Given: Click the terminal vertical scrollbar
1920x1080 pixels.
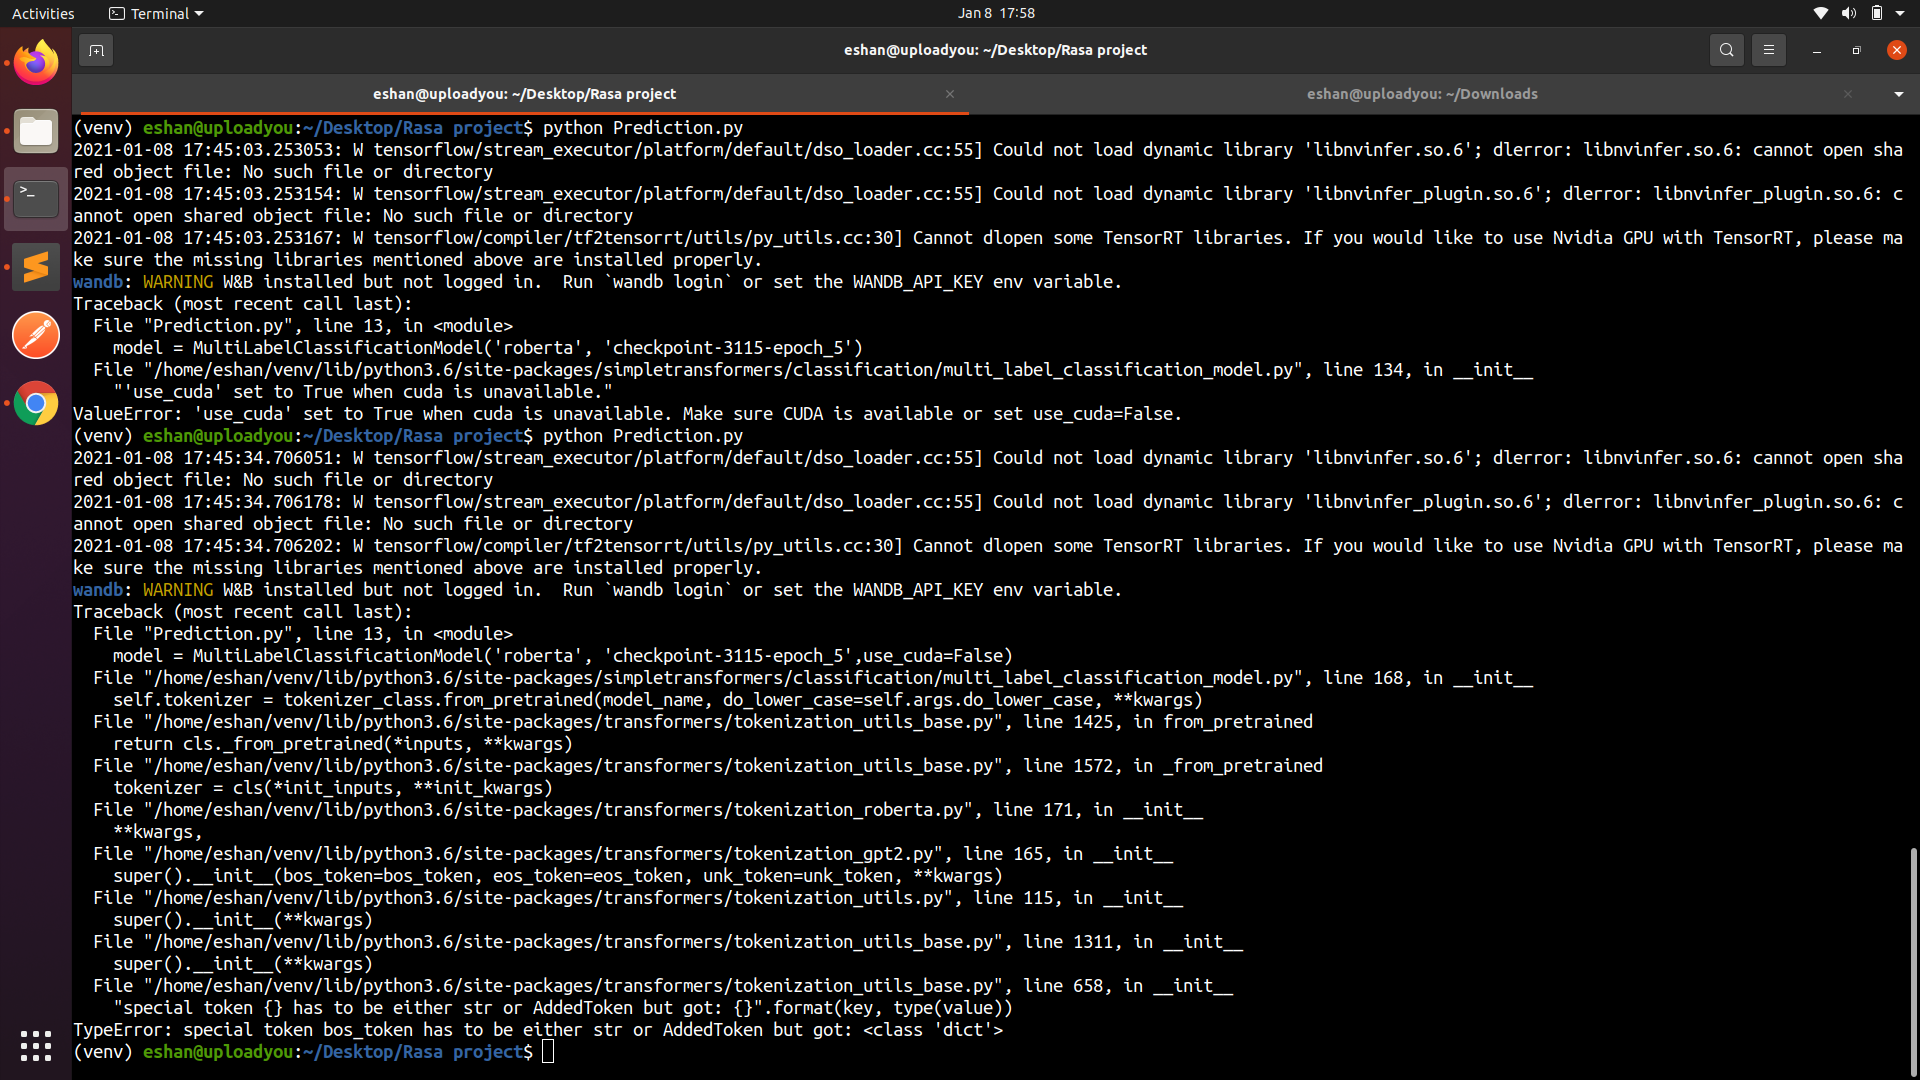Looking at the screenshot, I should pos(1913,960).
